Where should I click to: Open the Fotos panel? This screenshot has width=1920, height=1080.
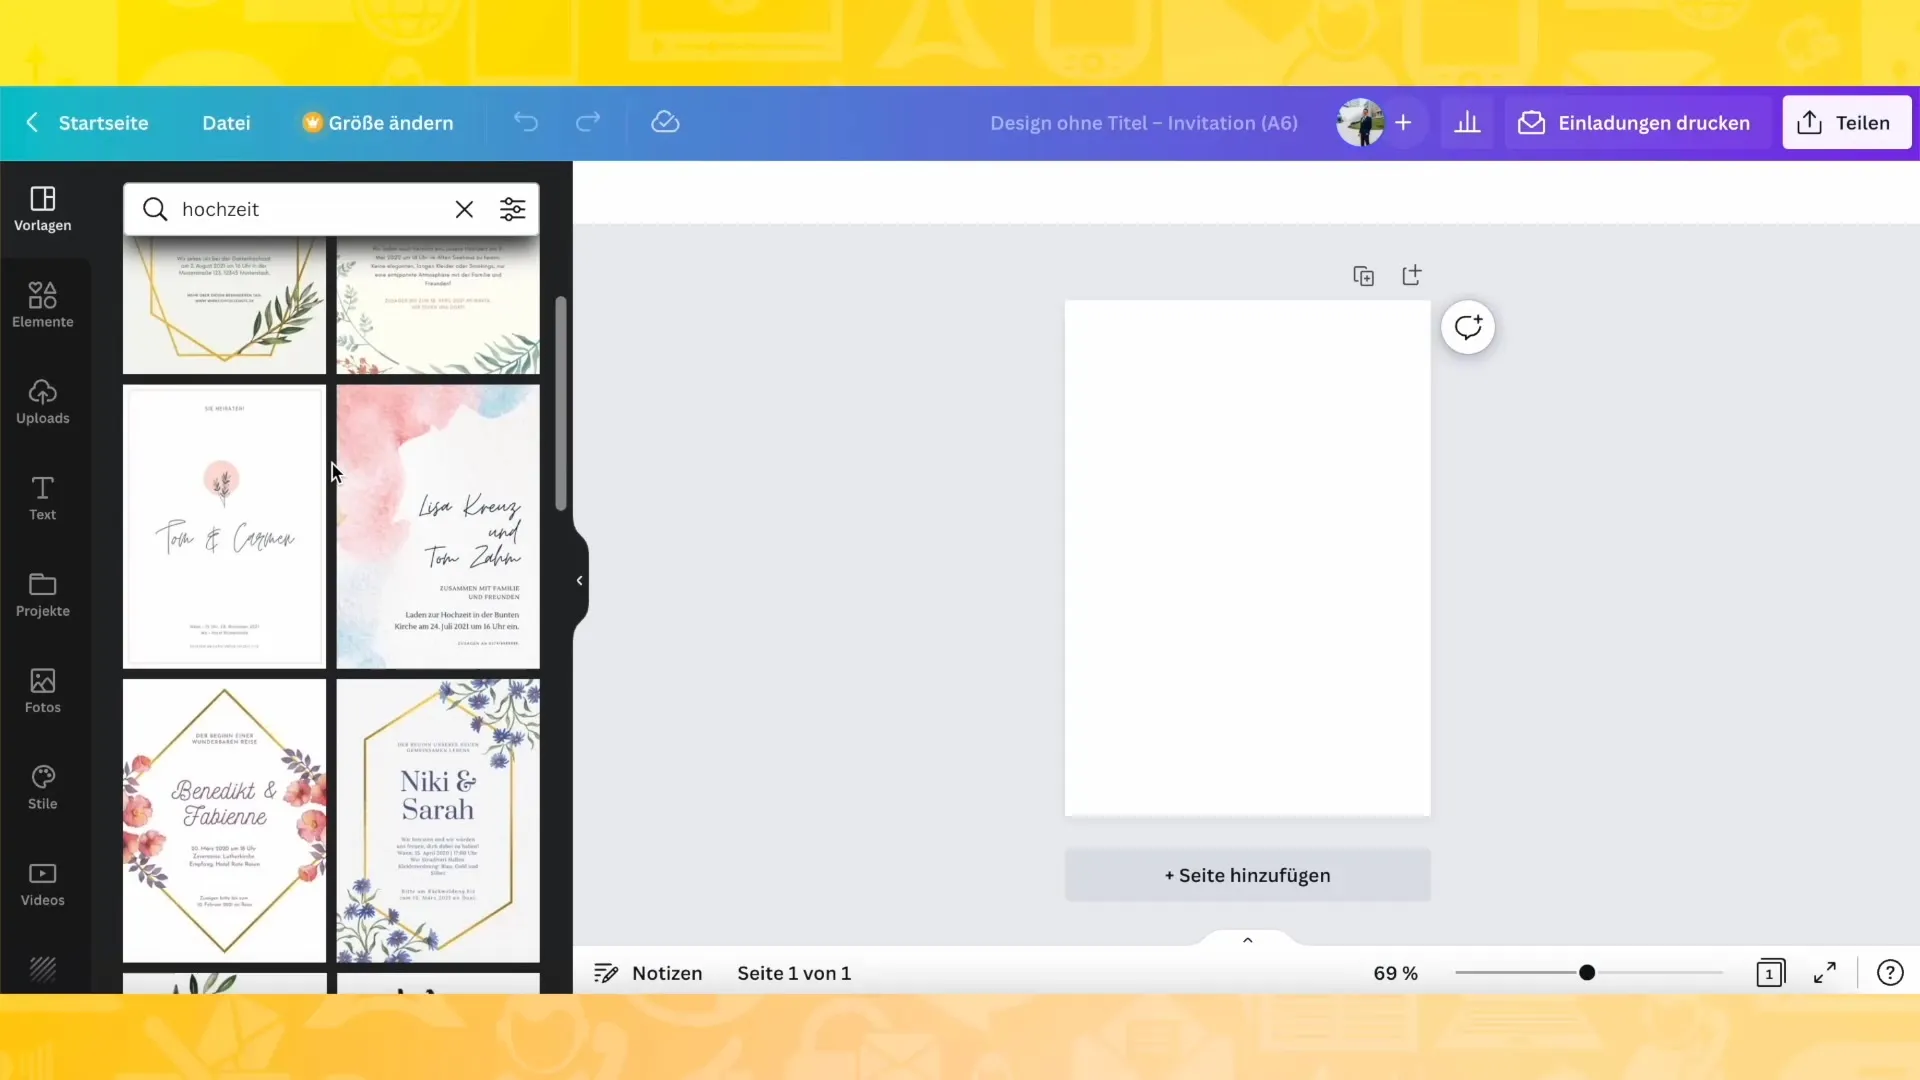click(42, 690)
